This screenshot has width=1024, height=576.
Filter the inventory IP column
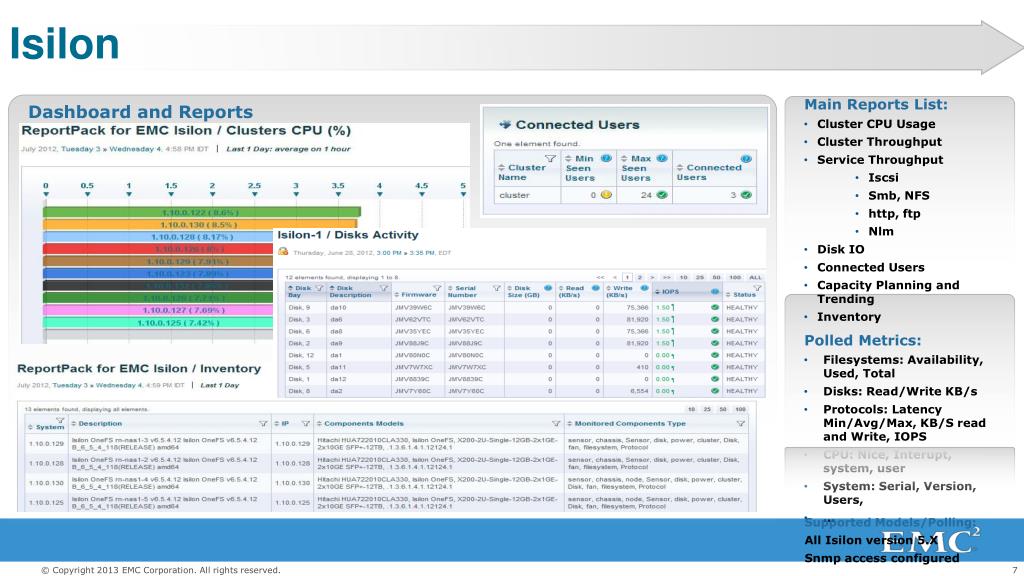[306, 423]
